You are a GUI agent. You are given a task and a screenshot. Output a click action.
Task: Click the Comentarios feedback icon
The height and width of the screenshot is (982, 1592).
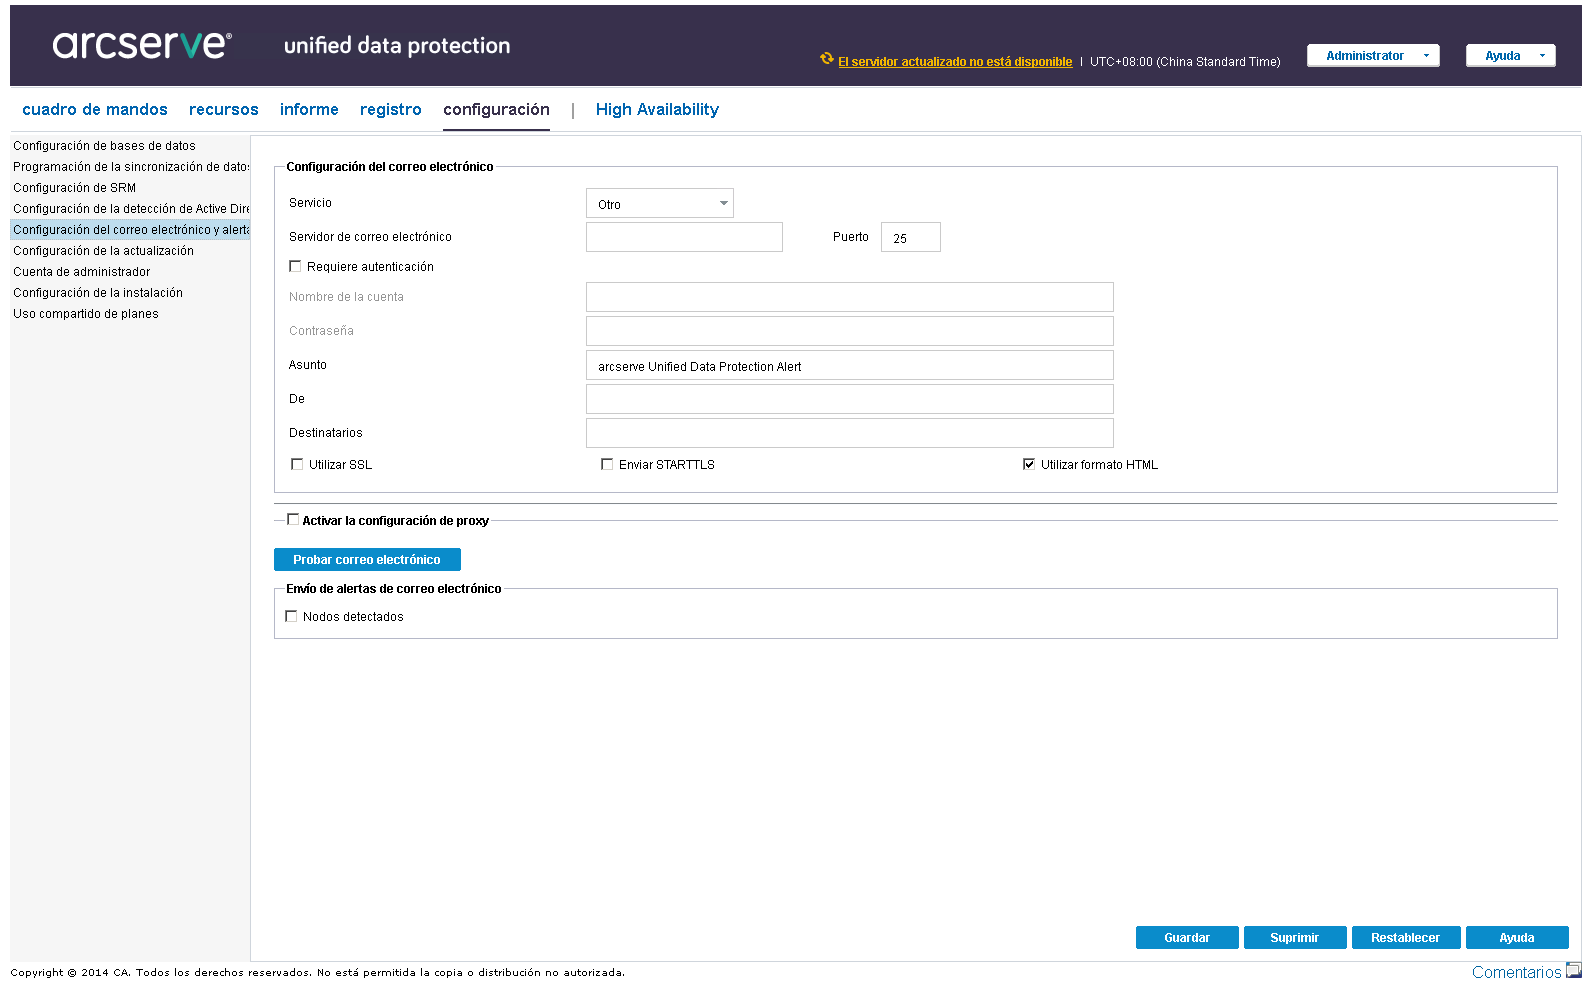[x=1573, y=970]
